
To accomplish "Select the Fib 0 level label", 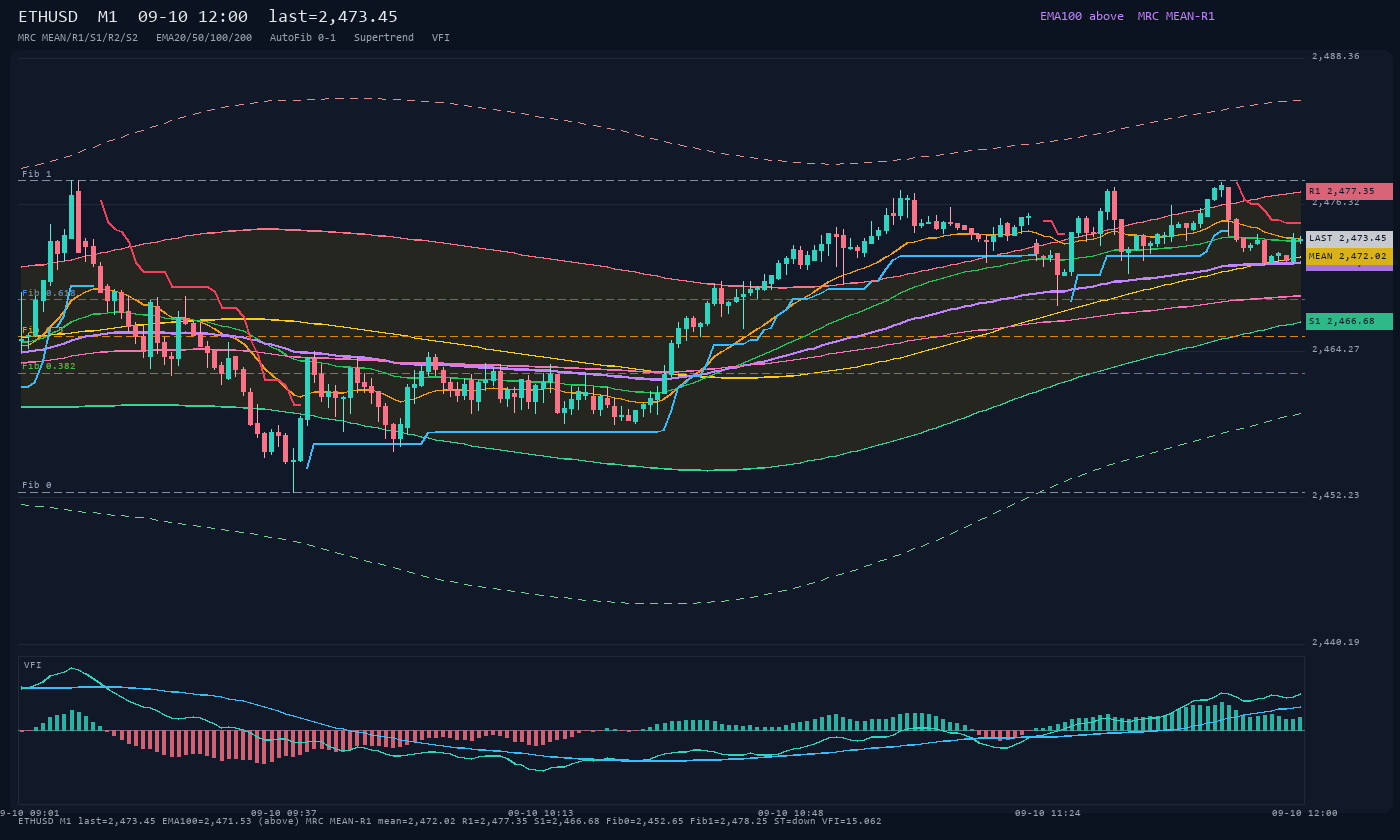I will (37, 485).
